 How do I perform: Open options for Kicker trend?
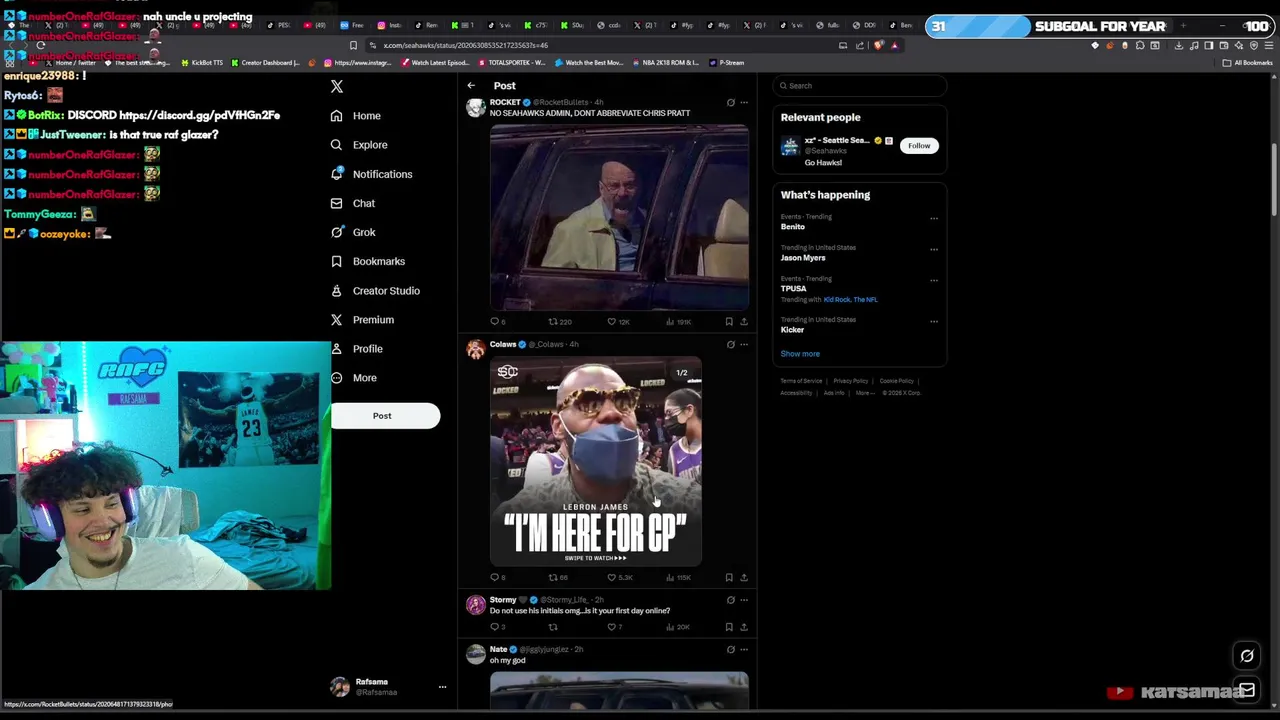click(x=934, y=321)
